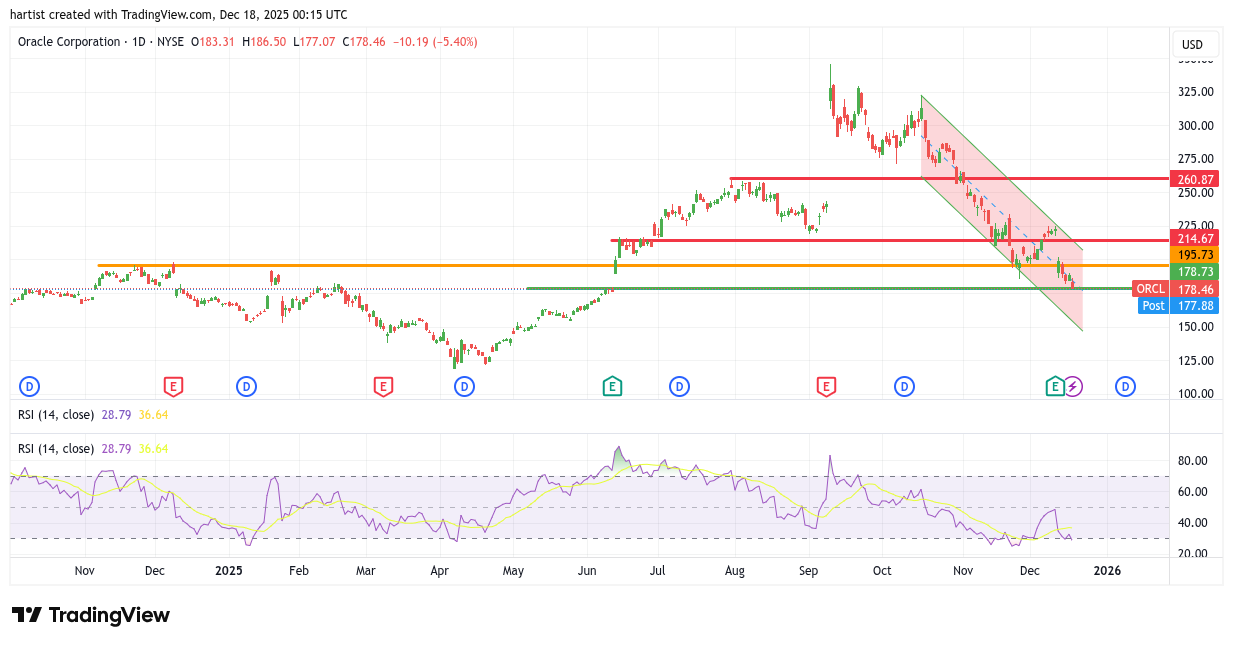Click the red earnings E marker near March
The width and height of the screenshot is (1233, 645).
tap(382, 386)
